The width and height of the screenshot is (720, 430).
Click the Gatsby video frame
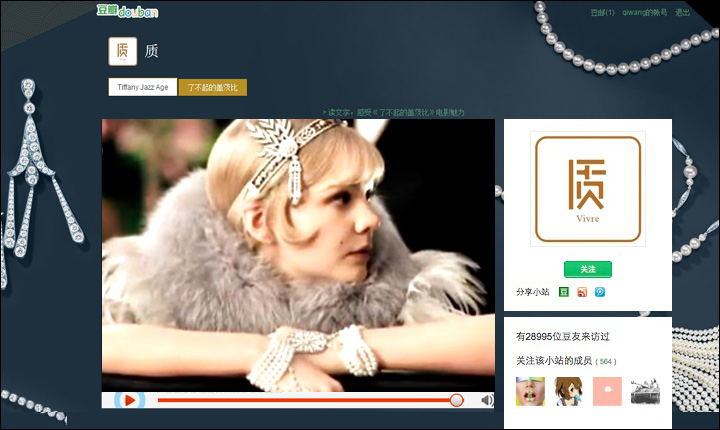coord(298,255)
